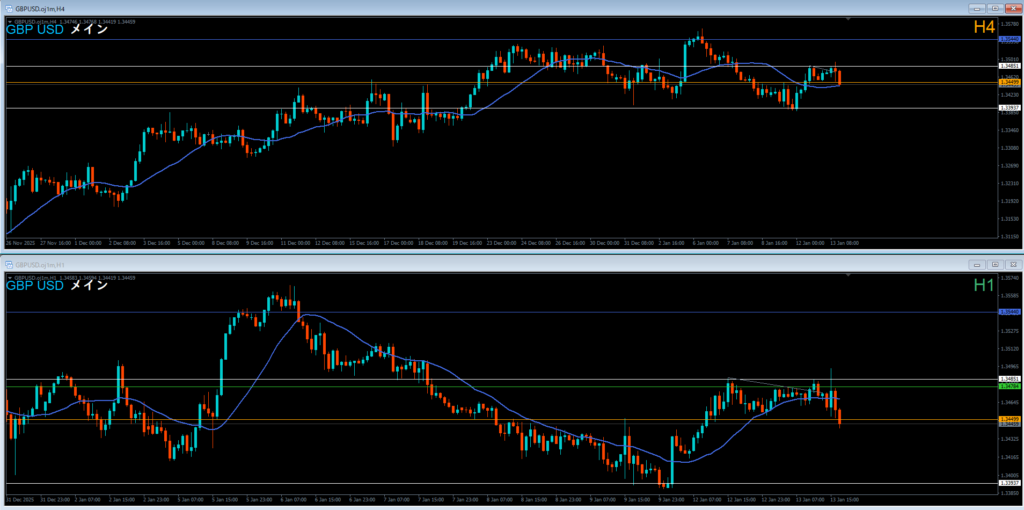Click the green H1 timeframe label
1024x510 pixels.
click(984, 285)
